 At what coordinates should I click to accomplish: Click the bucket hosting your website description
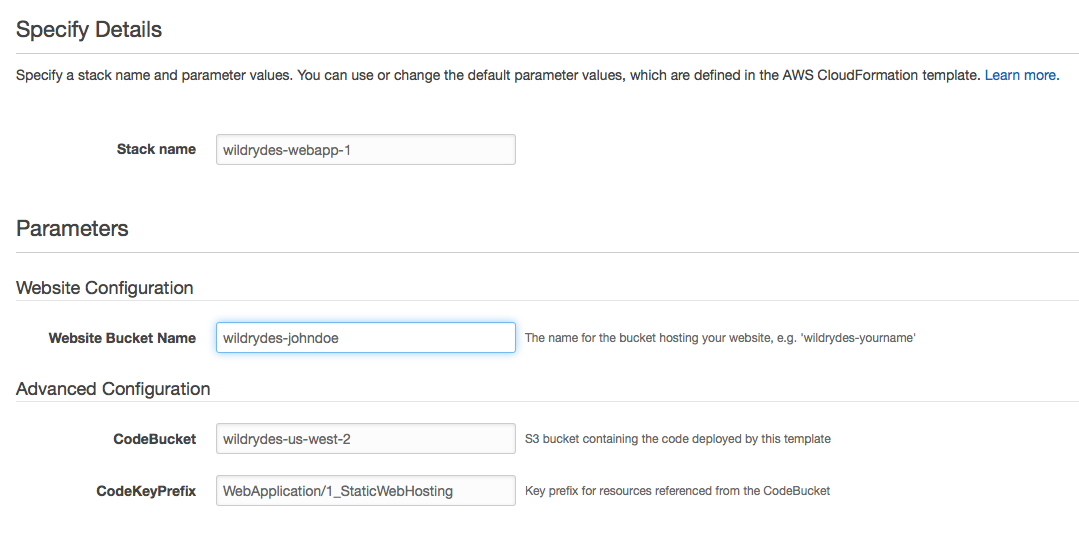coord(720,338)
